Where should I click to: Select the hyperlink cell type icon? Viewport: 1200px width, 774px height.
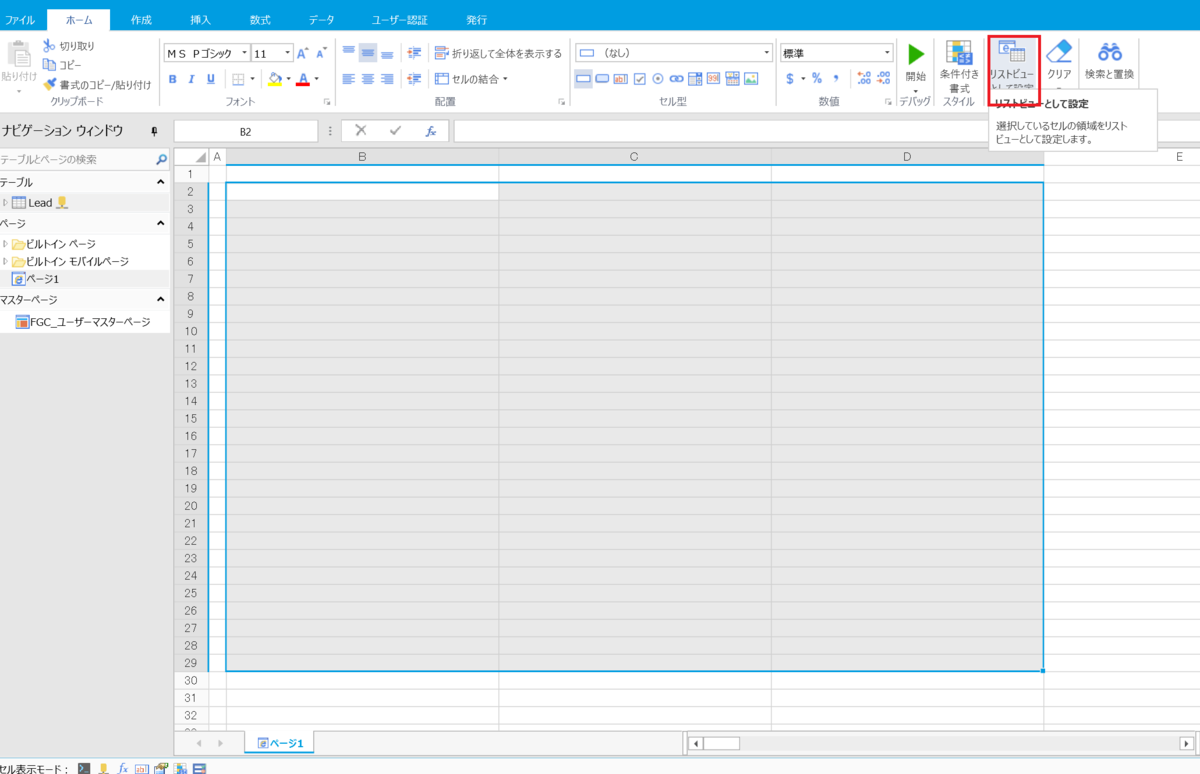point(678,79)
